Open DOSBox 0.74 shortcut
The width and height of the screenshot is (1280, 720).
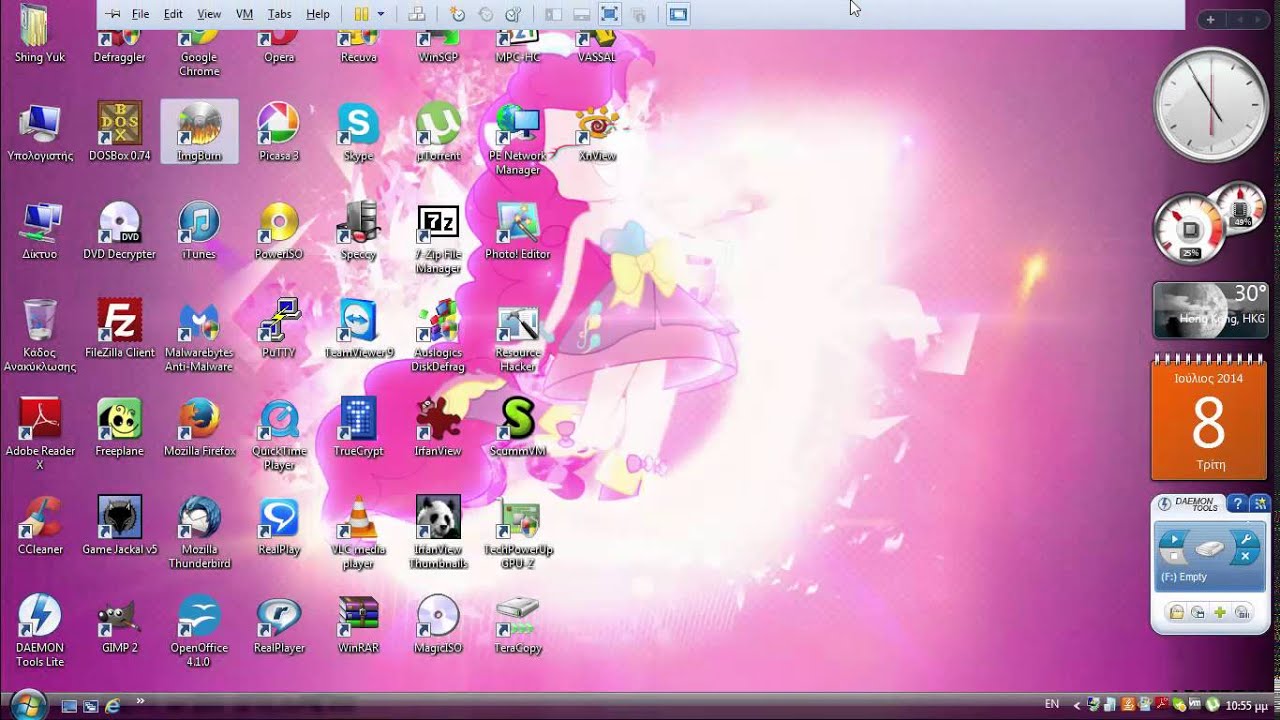119,131
